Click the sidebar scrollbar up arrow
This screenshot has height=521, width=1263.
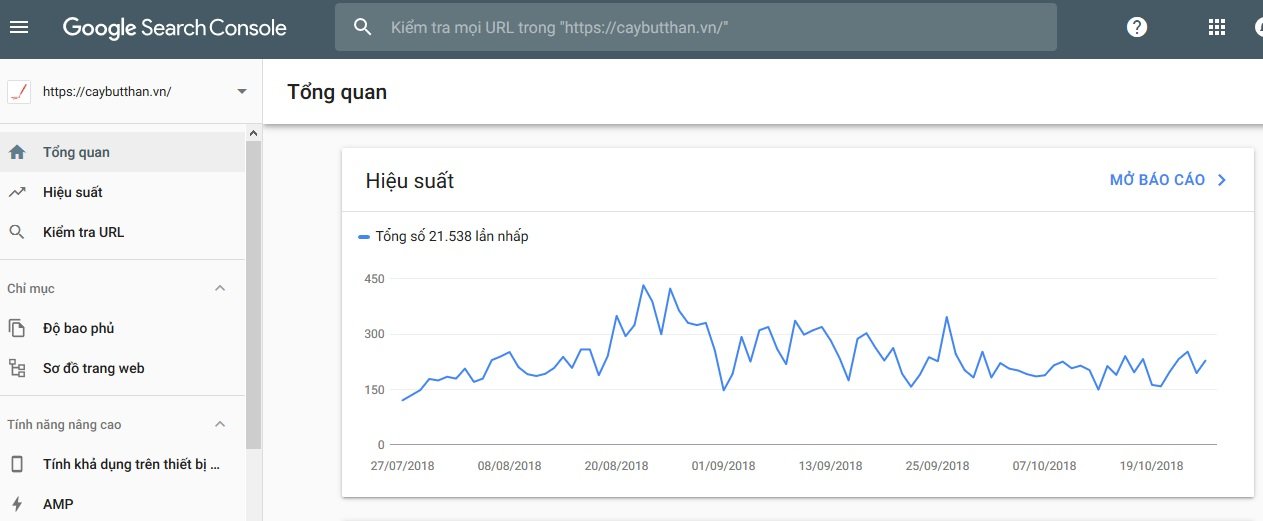point(253,134)
